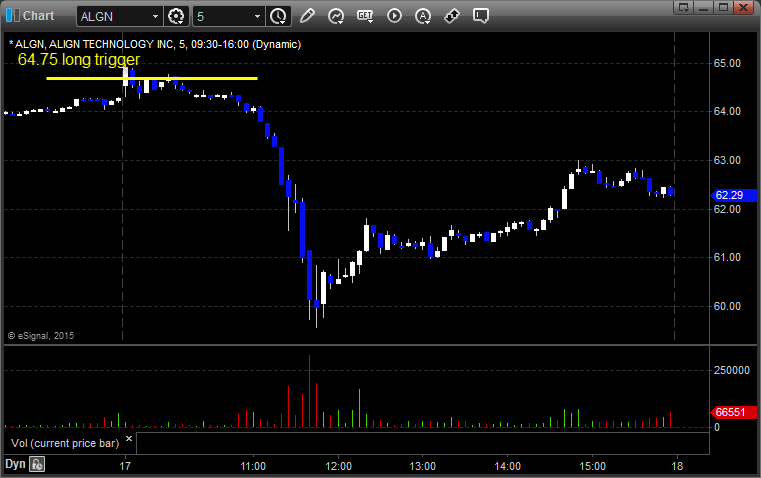Click the 62.00 price axis label
This screenshot has height=478, width=761.
tap(727, 209)
